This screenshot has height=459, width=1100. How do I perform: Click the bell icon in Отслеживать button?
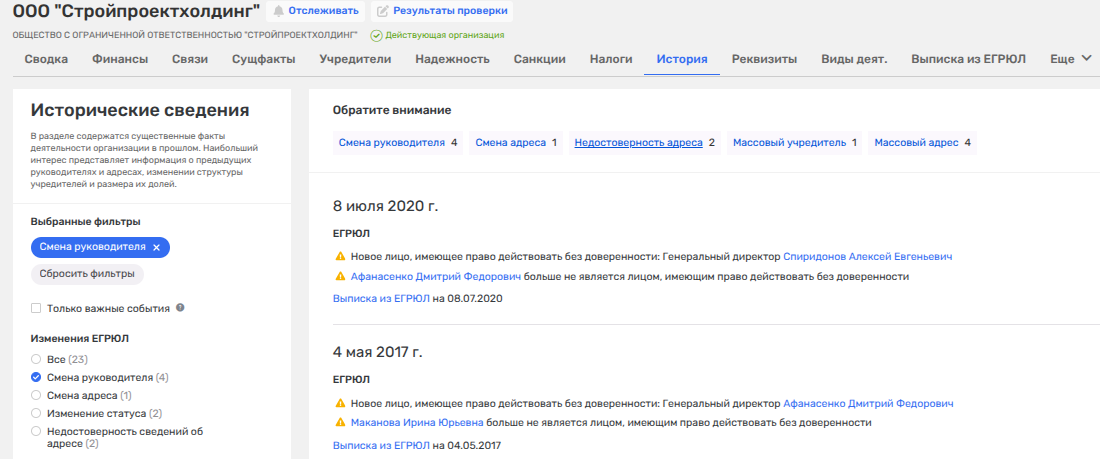click(279, 11)
